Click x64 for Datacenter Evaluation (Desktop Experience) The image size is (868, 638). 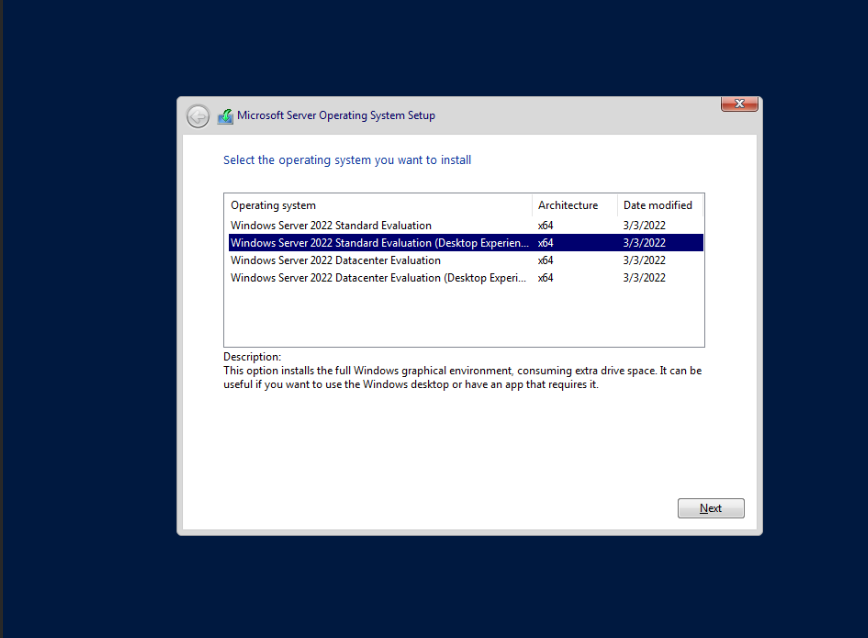point(546,278)
